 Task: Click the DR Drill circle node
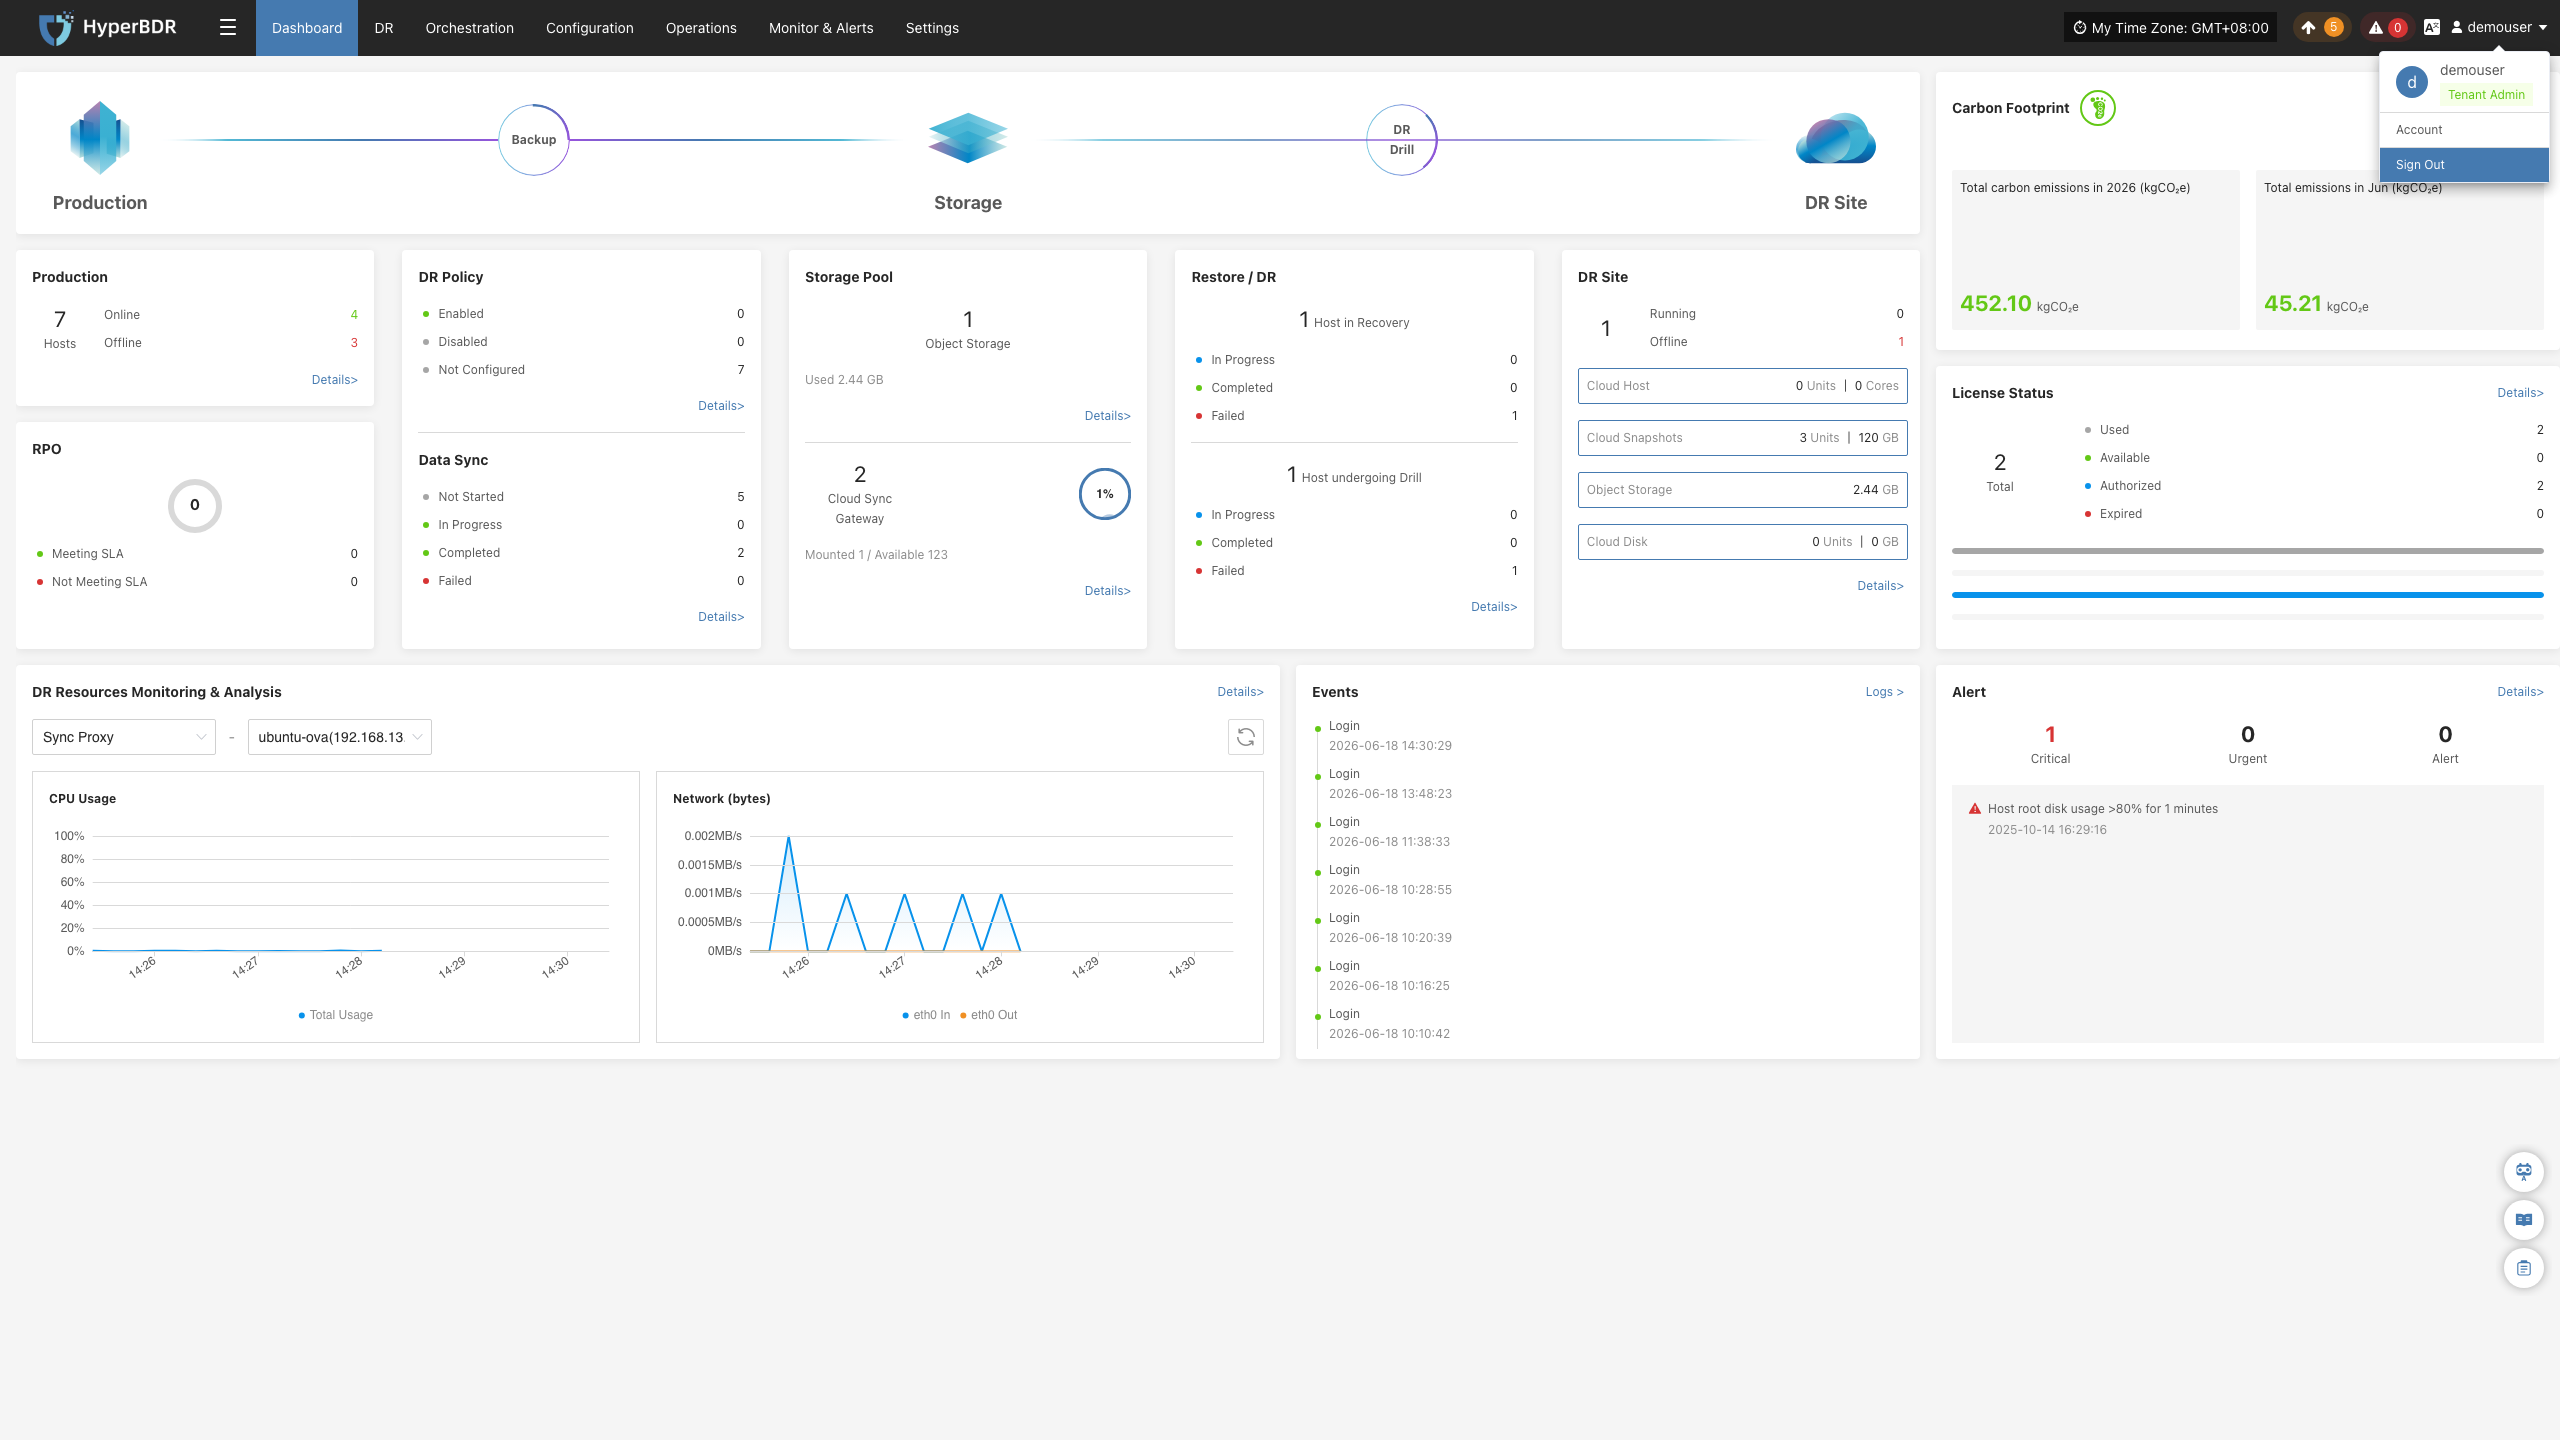(x=1402, y=140)
